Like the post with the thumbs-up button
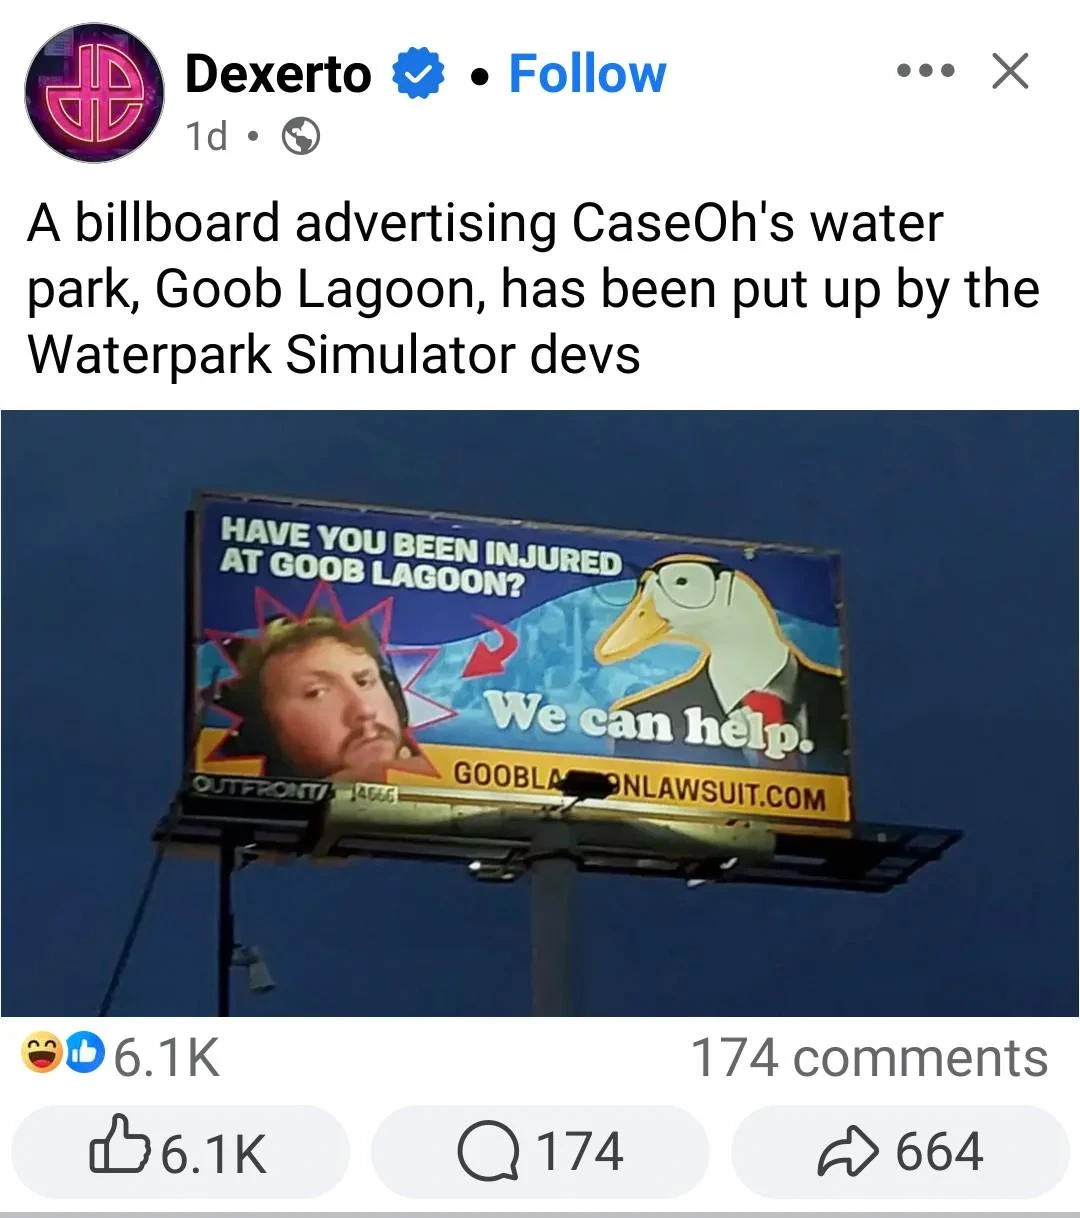Image resolution: width=1080 pixels, height=1218 pixels. click(x=180, y=1151)
